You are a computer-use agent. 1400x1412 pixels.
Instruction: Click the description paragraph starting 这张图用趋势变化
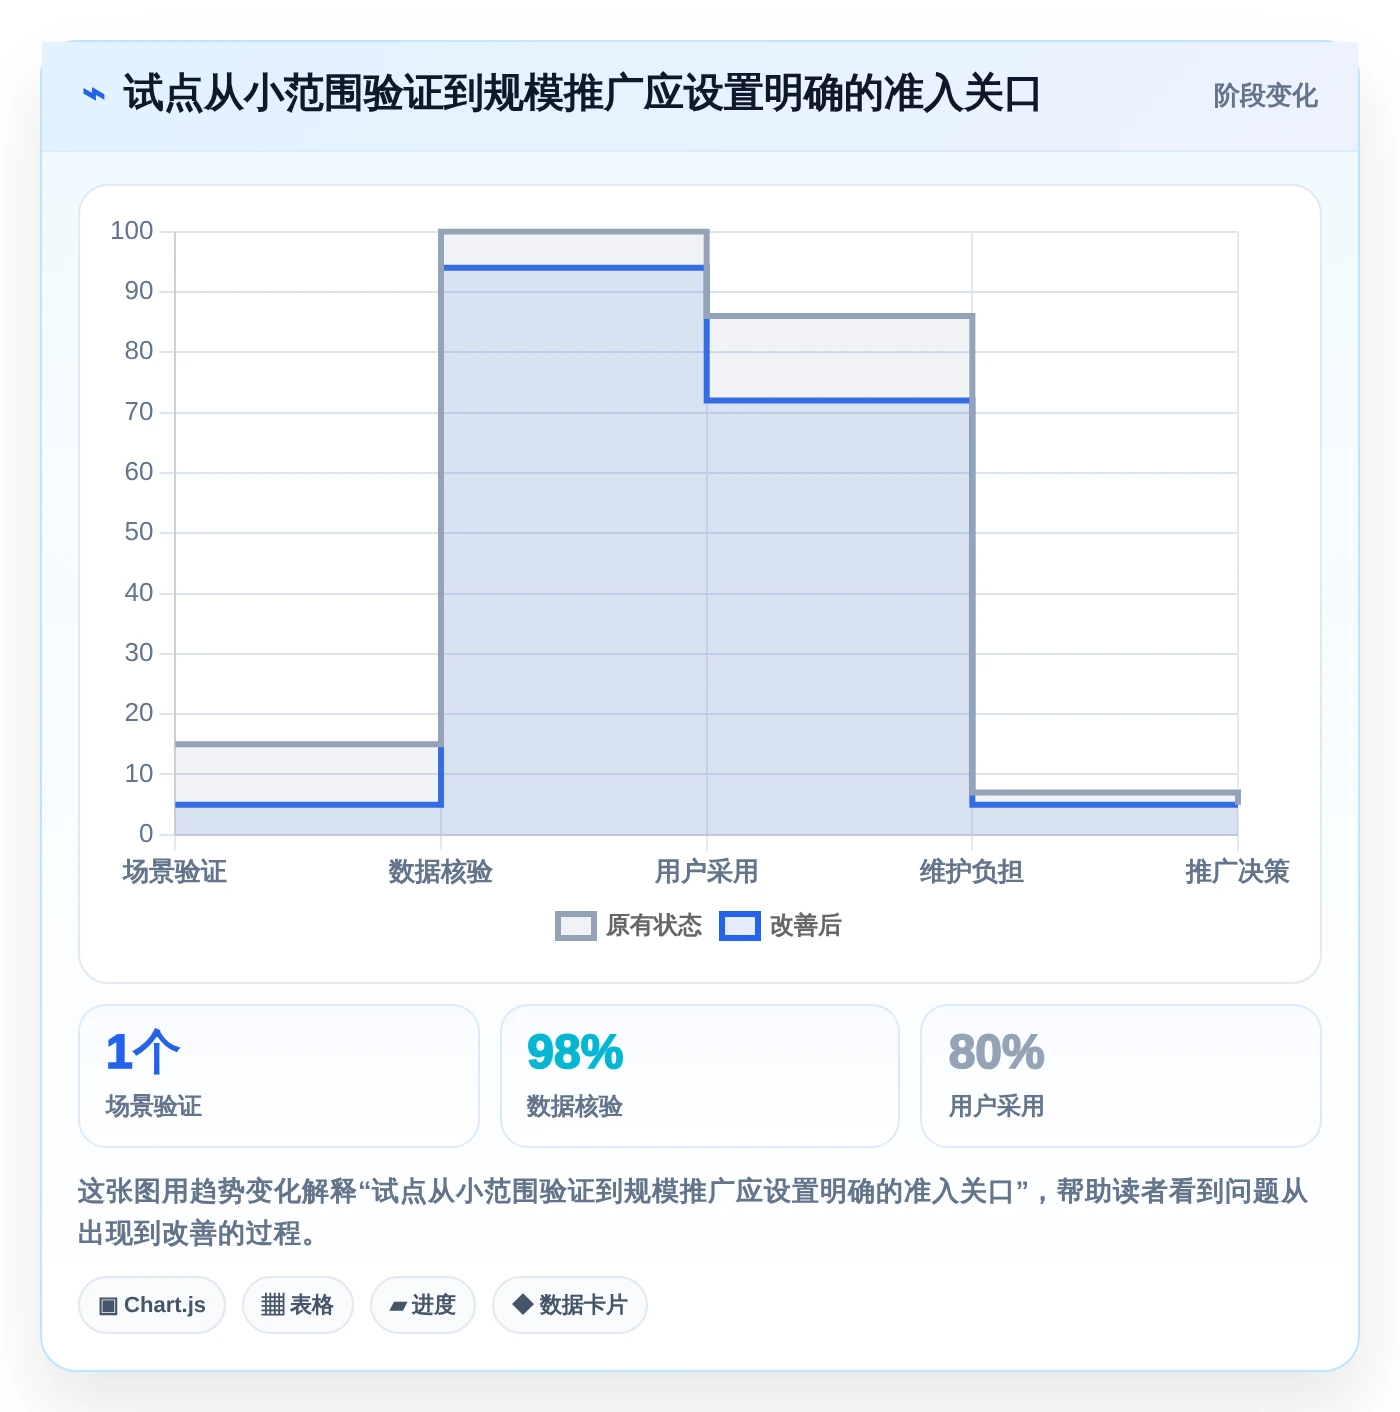(693, 1212)
